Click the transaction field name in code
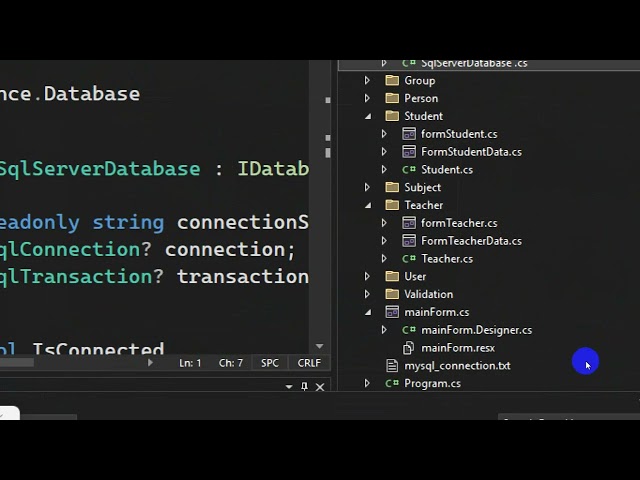 pyautogui.click(x=243, y=277)
